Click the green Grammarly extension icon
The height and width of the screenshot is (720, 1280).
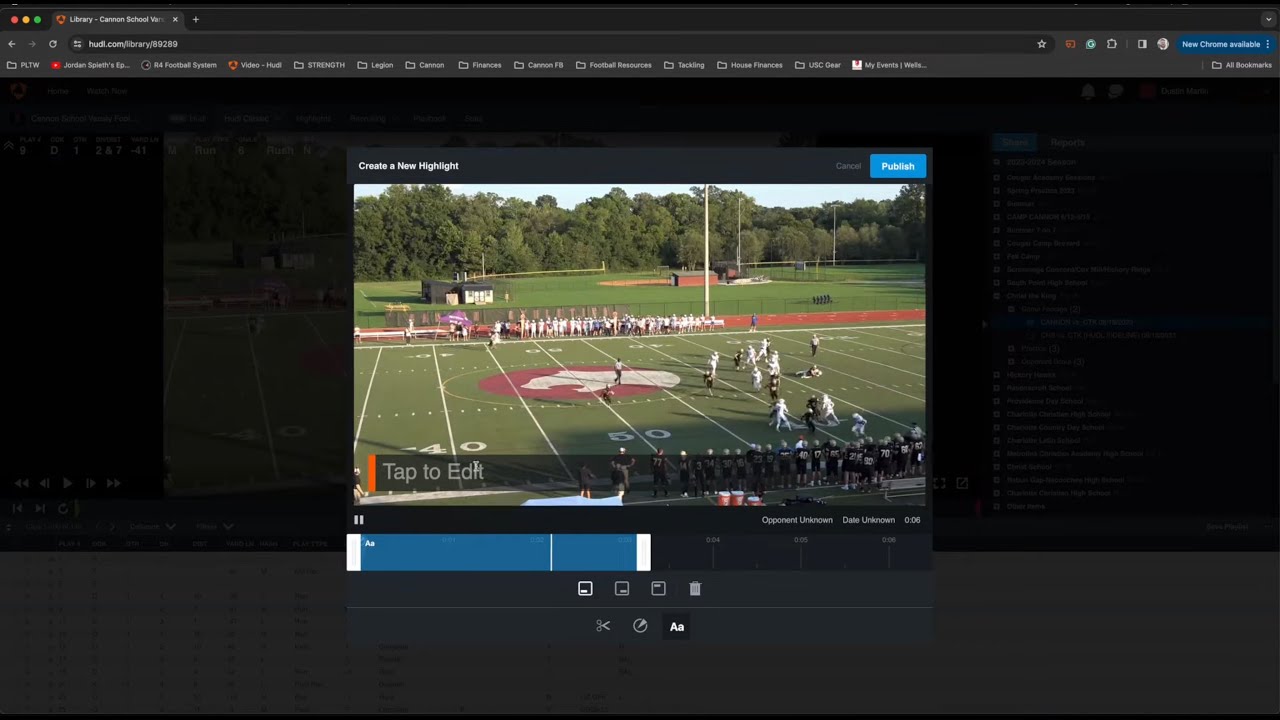coord(1091,44)
